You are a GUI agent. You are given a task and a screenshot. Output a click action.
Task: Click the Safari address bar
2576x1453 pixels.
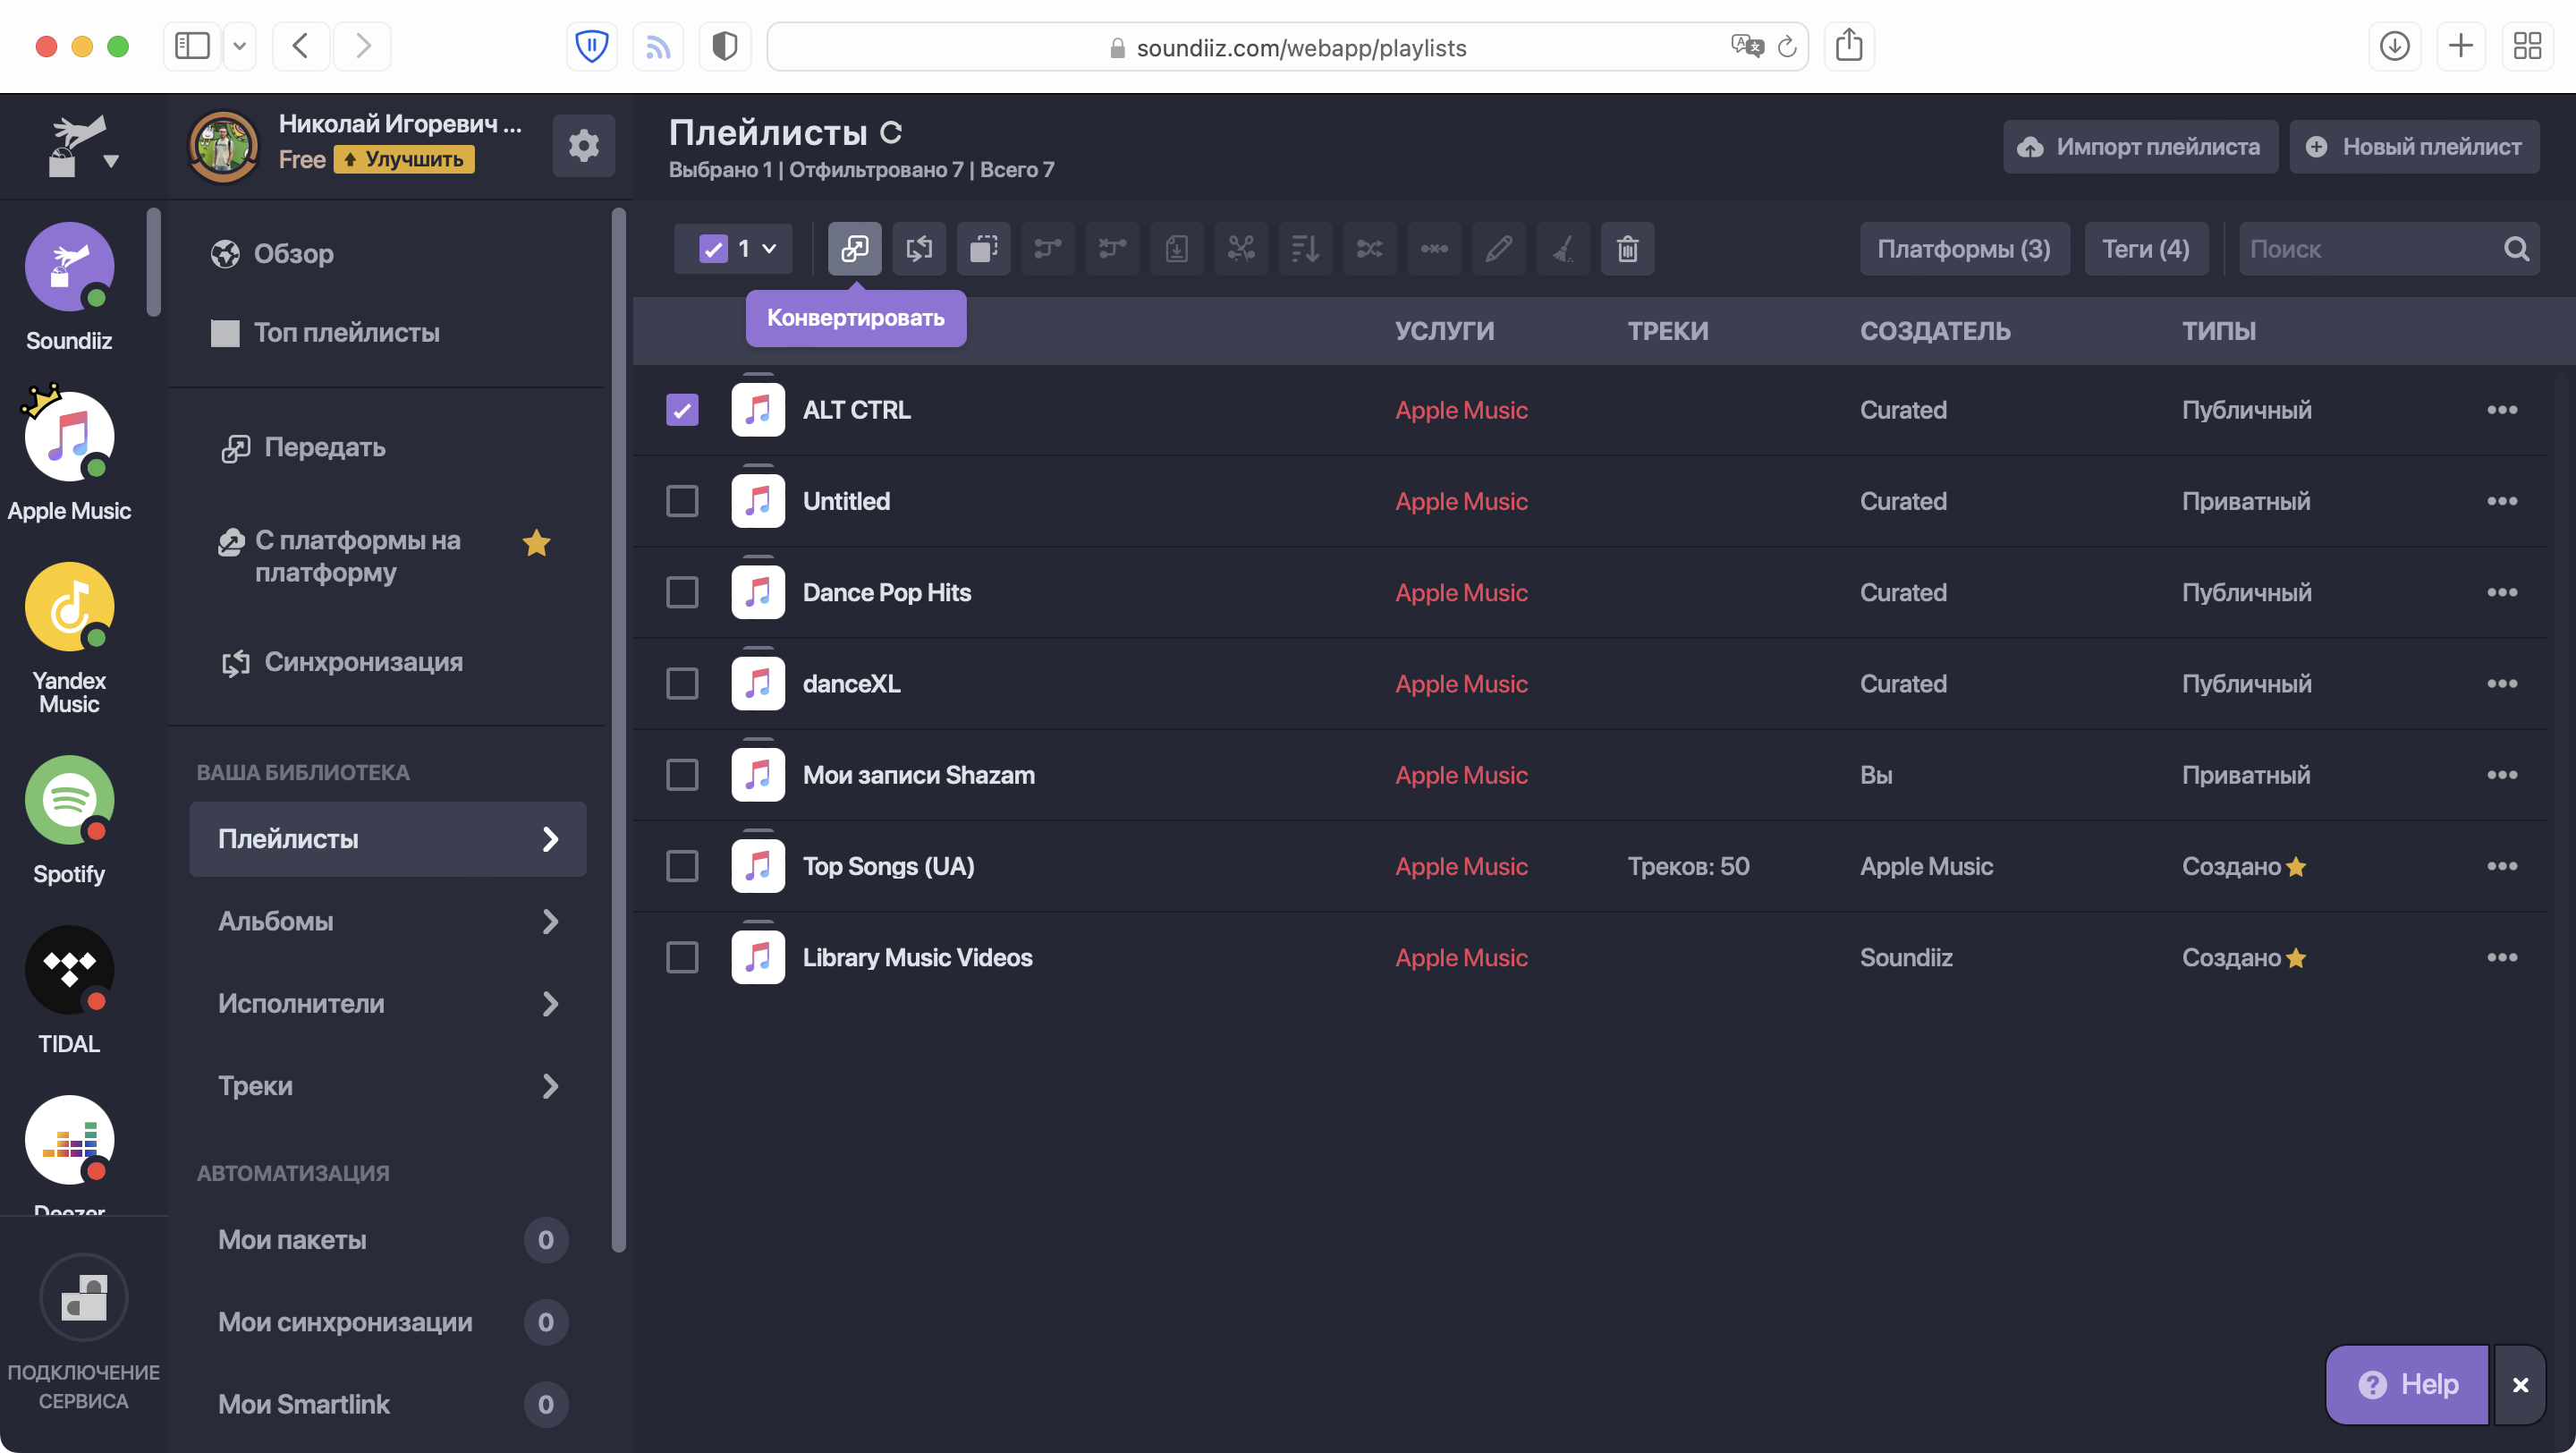1288,46
